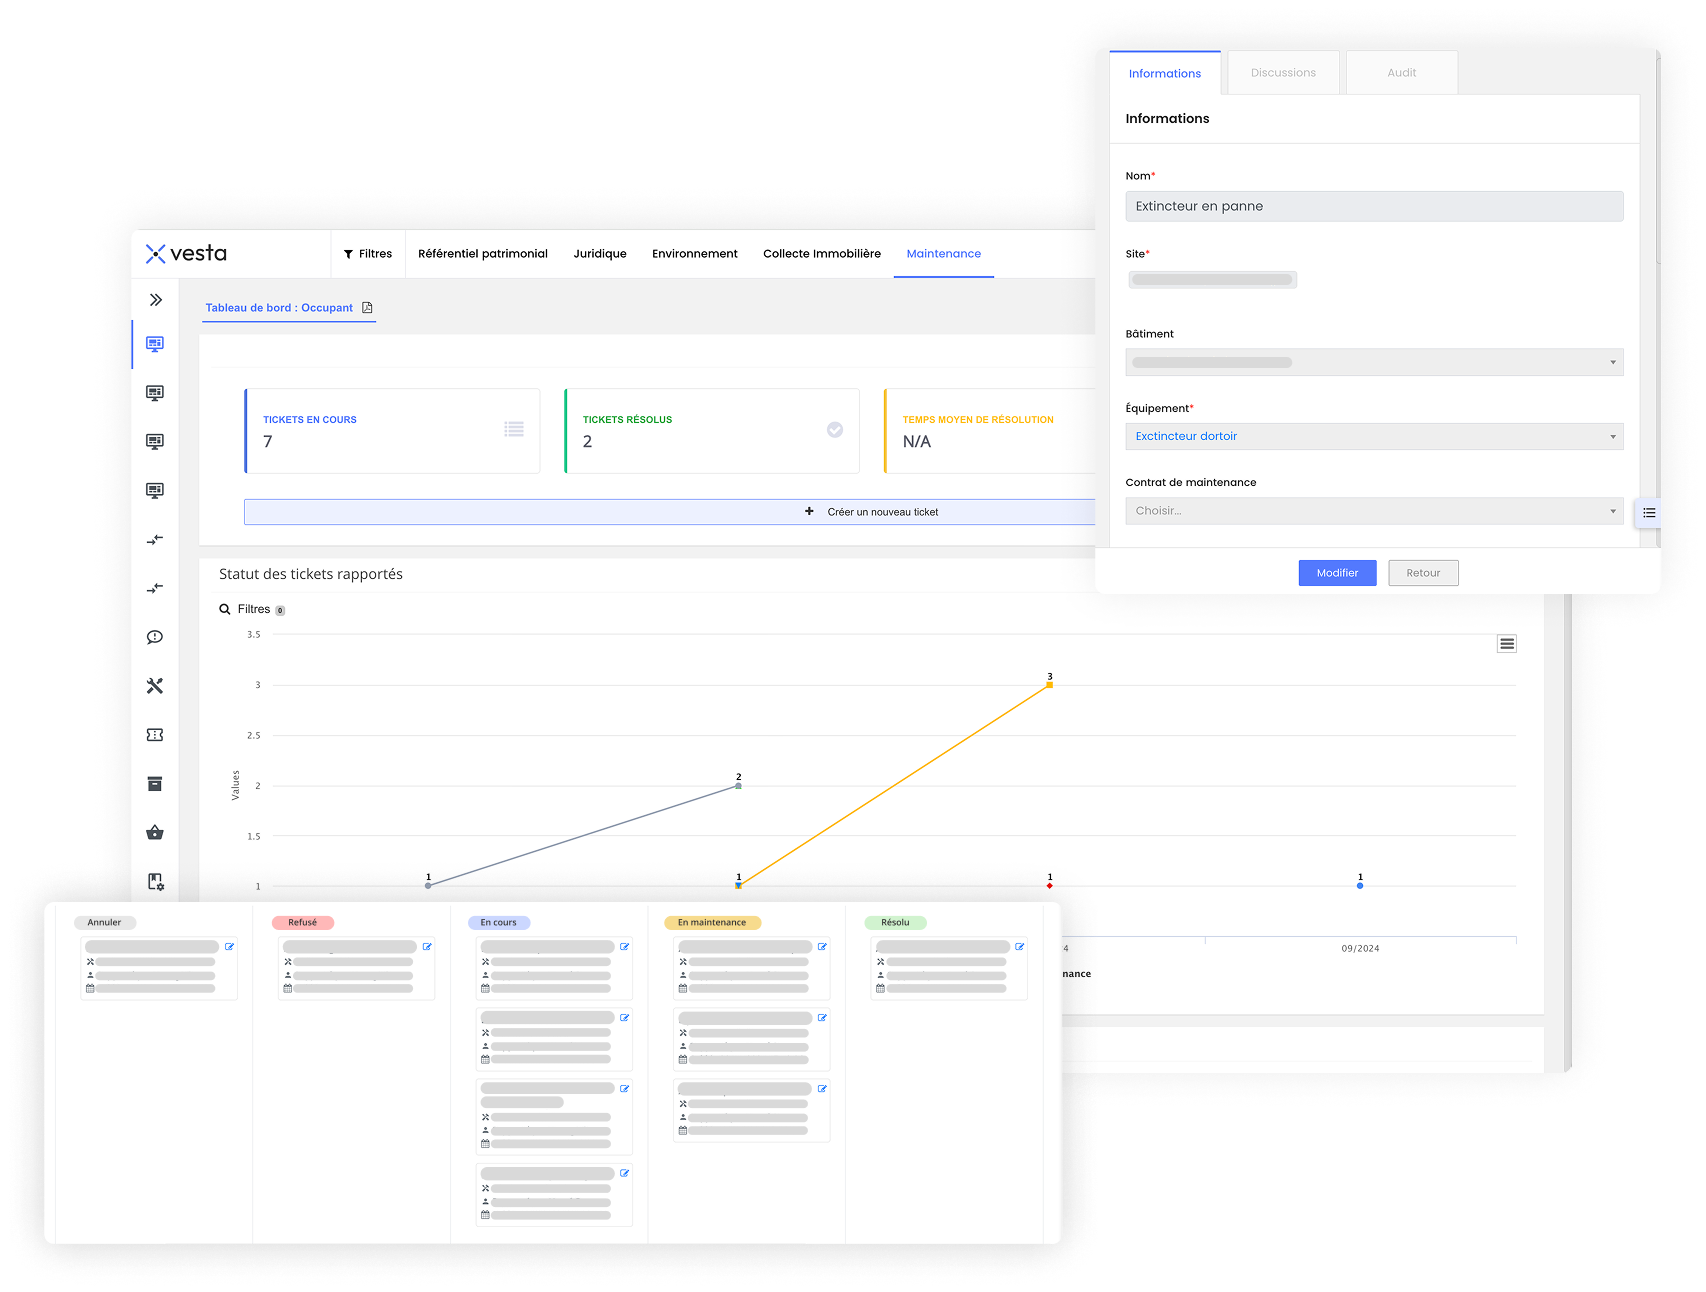The width and height of the screenshot is (1706, 1292).
Task: Expand the sidebar with double chevron icon
Action: point(156,300)
